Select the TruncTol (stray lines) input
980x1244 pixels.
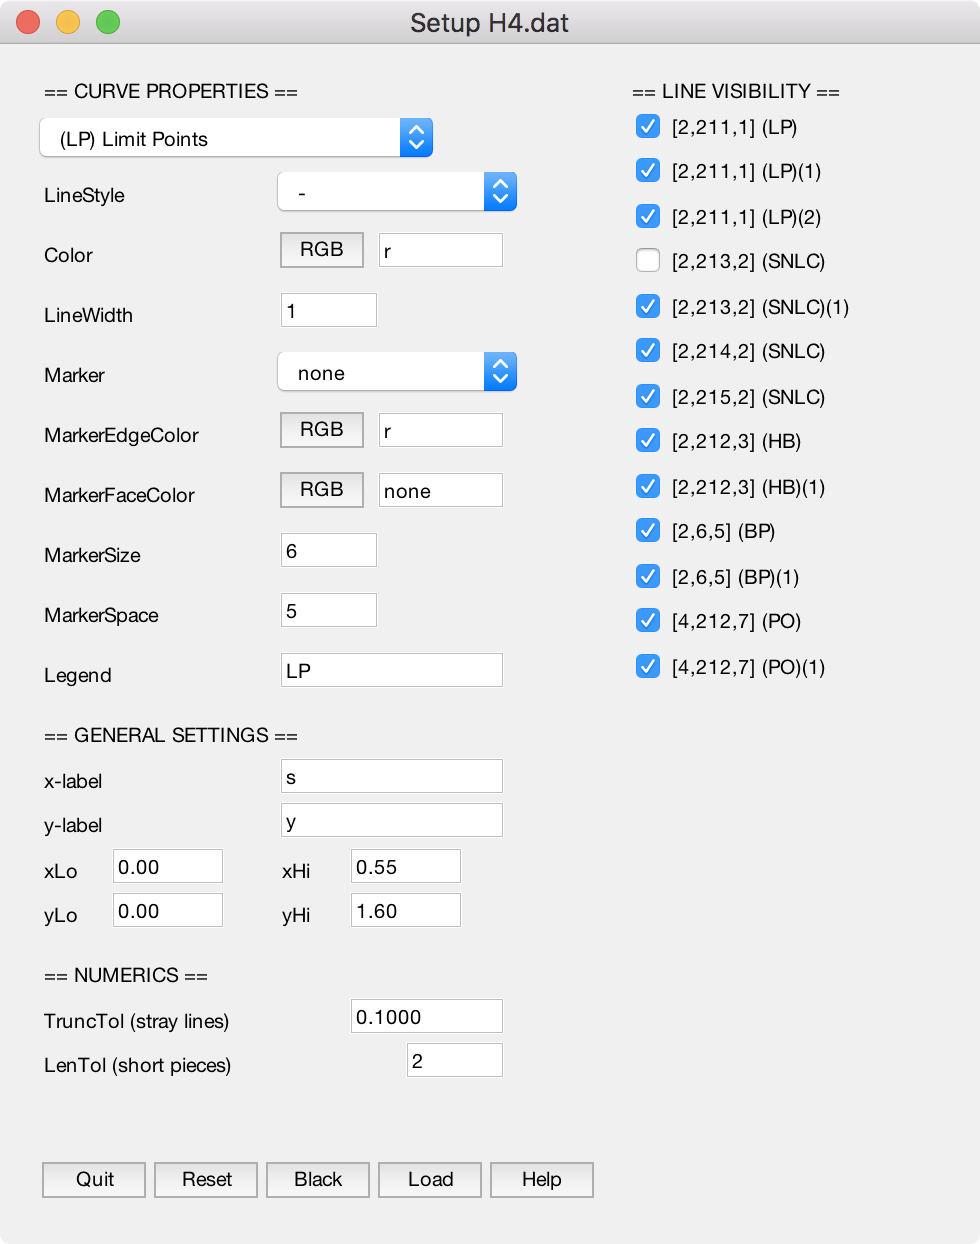click(427, 1016)
